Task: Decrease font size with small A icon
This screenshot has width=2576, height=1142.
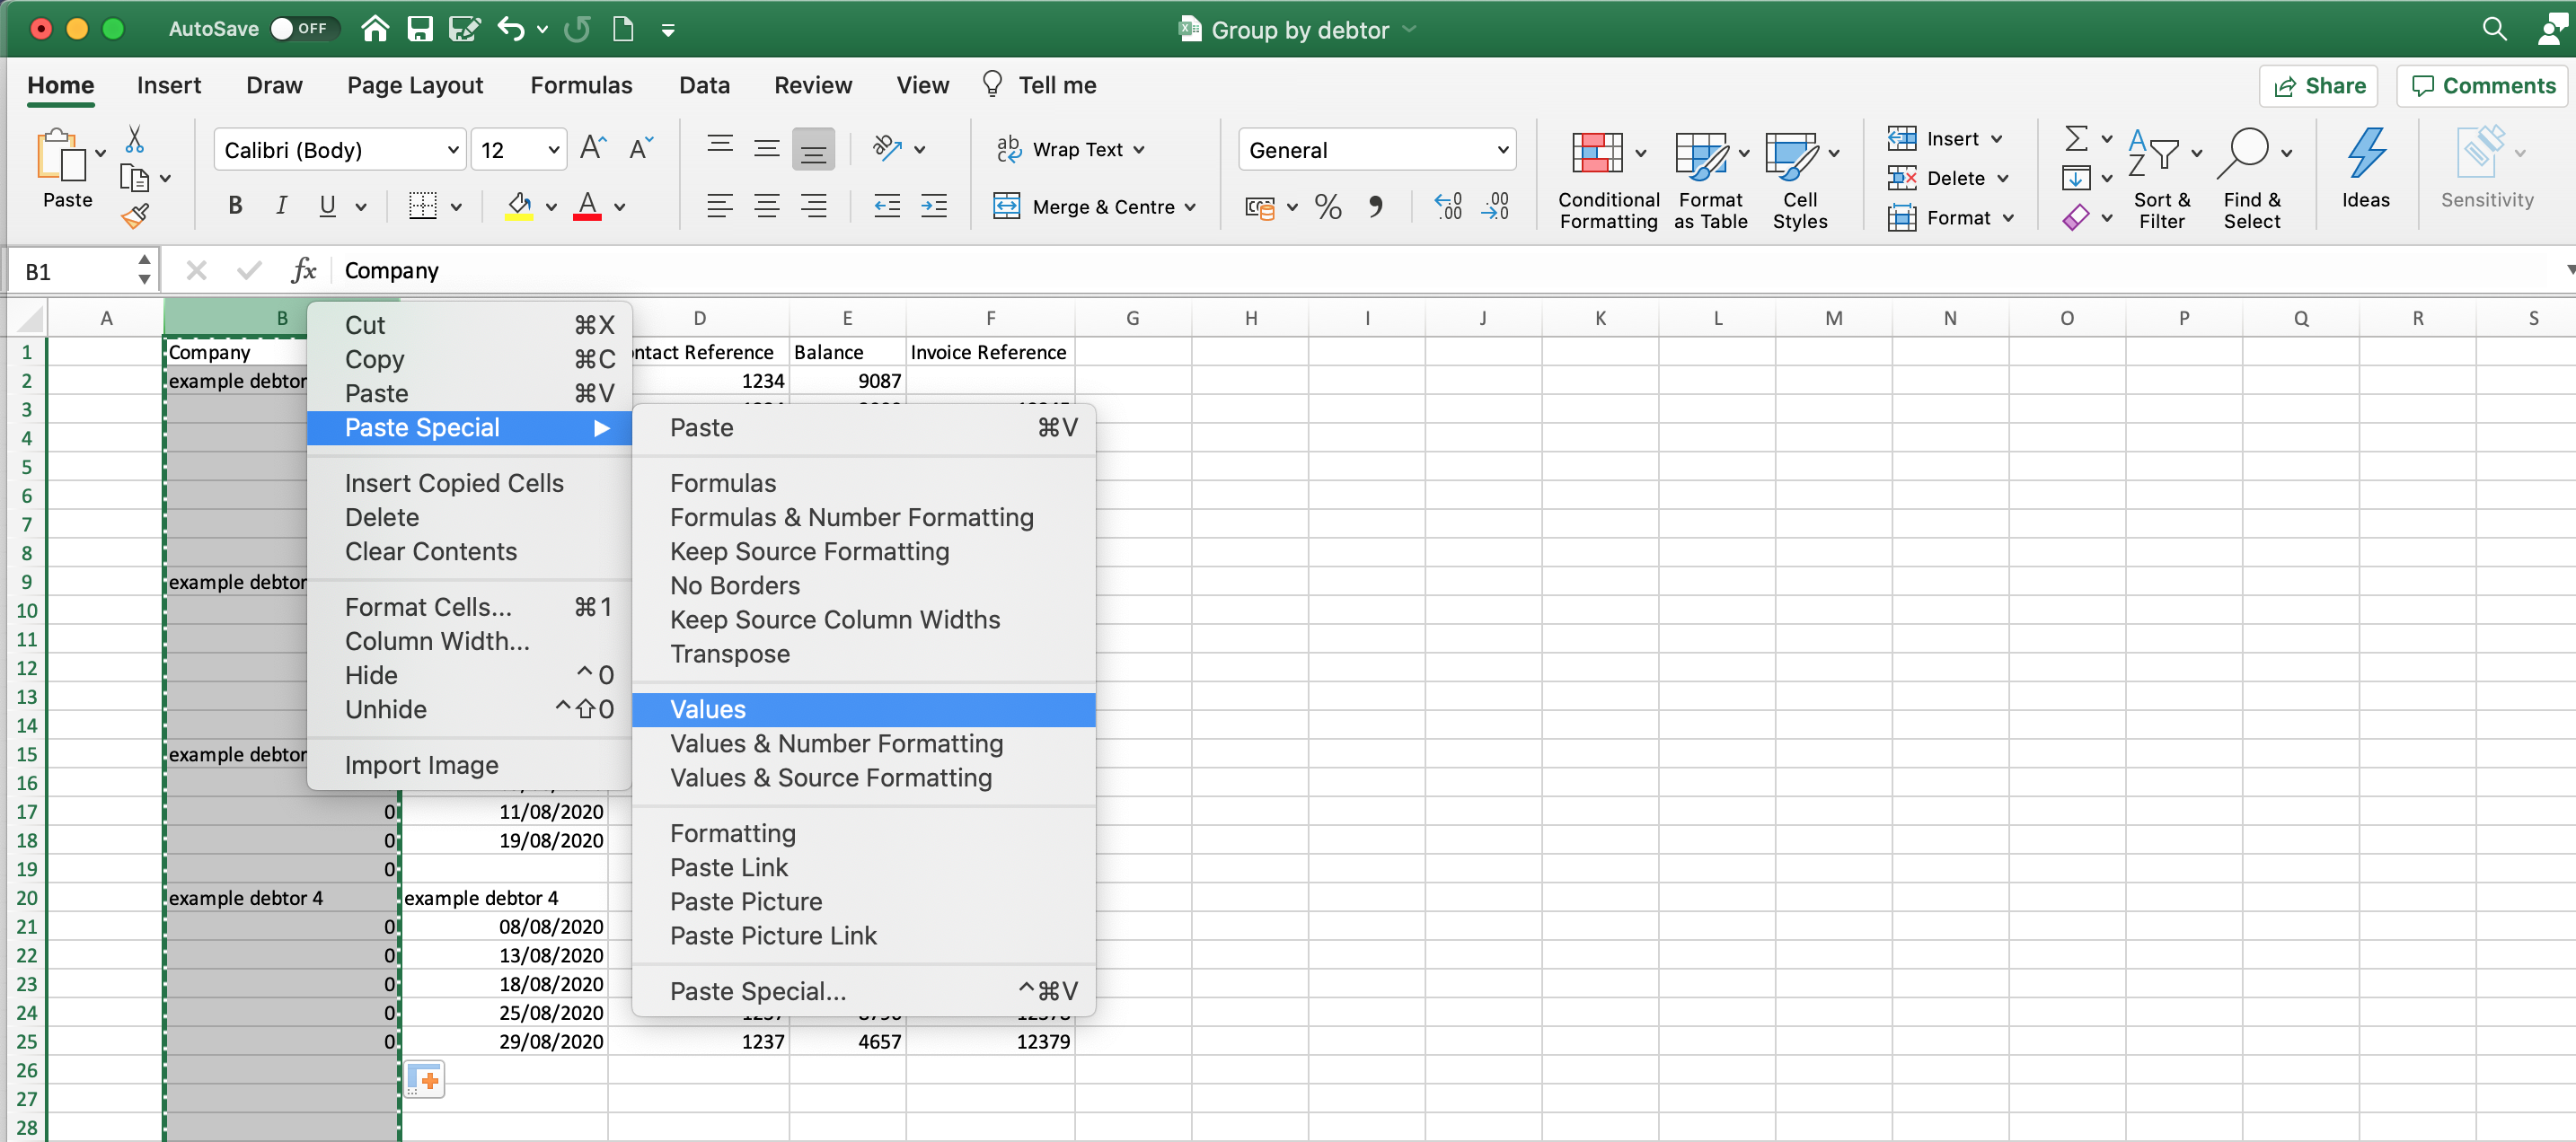Action: tap(640, 149)
